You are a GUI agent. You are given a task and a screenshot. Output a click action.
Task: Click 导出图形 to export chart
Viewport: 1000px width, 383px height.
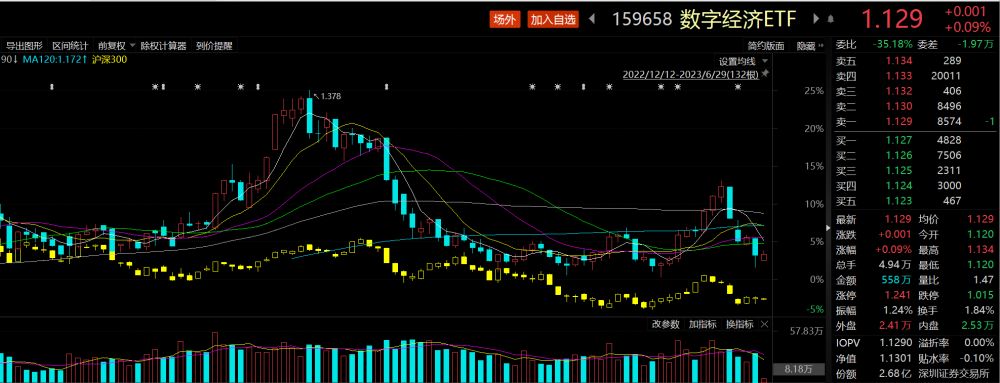pos(24,46)
